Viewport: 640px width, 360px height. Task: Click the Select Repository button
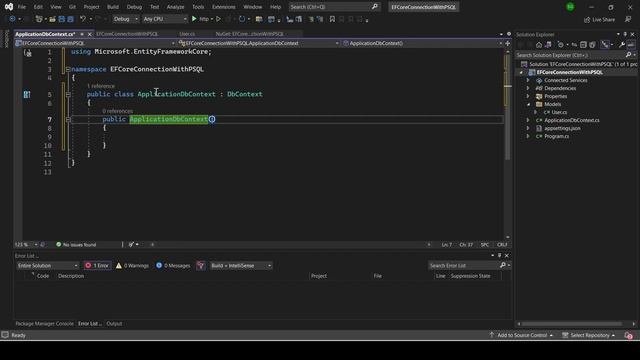coord(588,335)
